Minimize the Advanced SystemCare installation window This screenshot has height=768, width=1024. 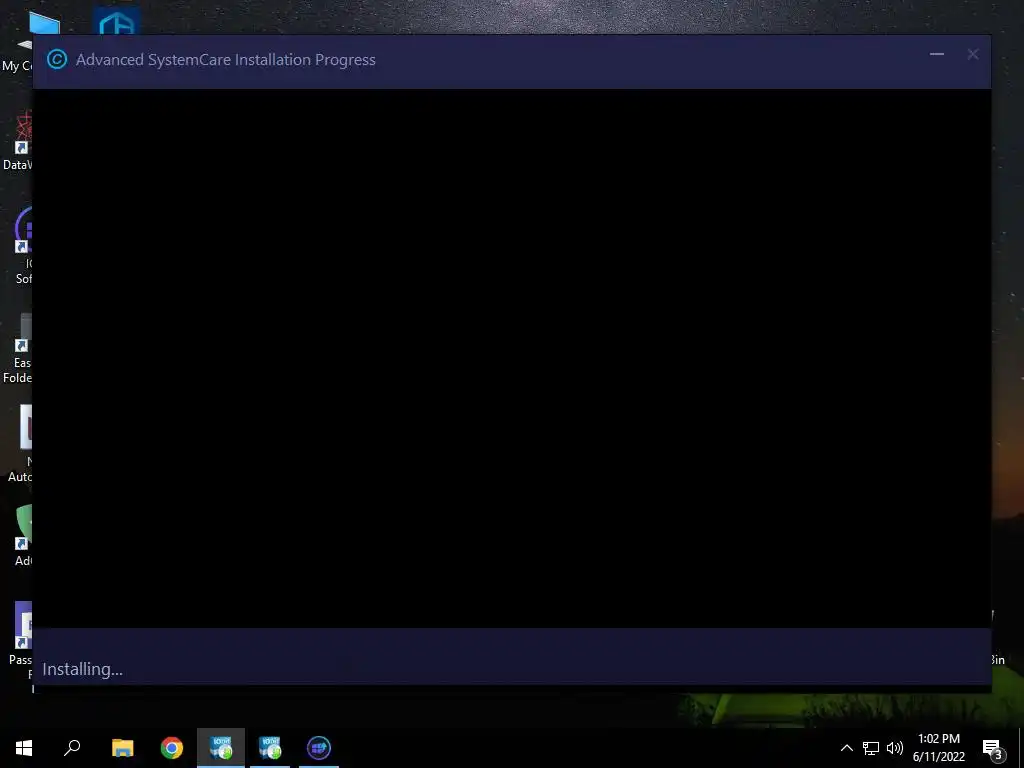tap(936, 54)
